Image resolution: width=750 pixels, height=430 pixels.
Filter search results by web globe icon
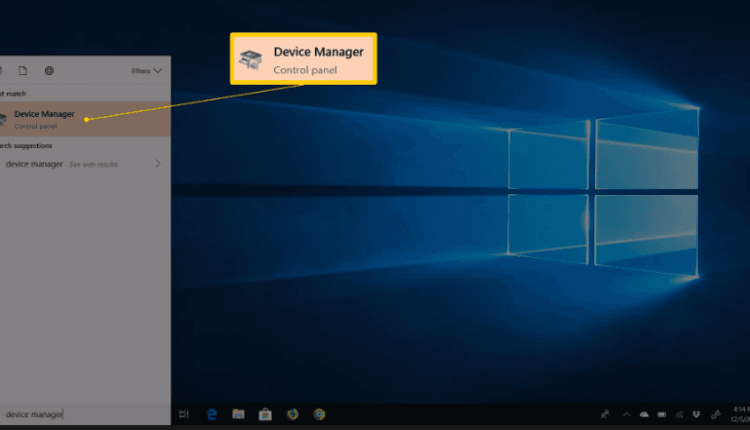tap(49, 71)
